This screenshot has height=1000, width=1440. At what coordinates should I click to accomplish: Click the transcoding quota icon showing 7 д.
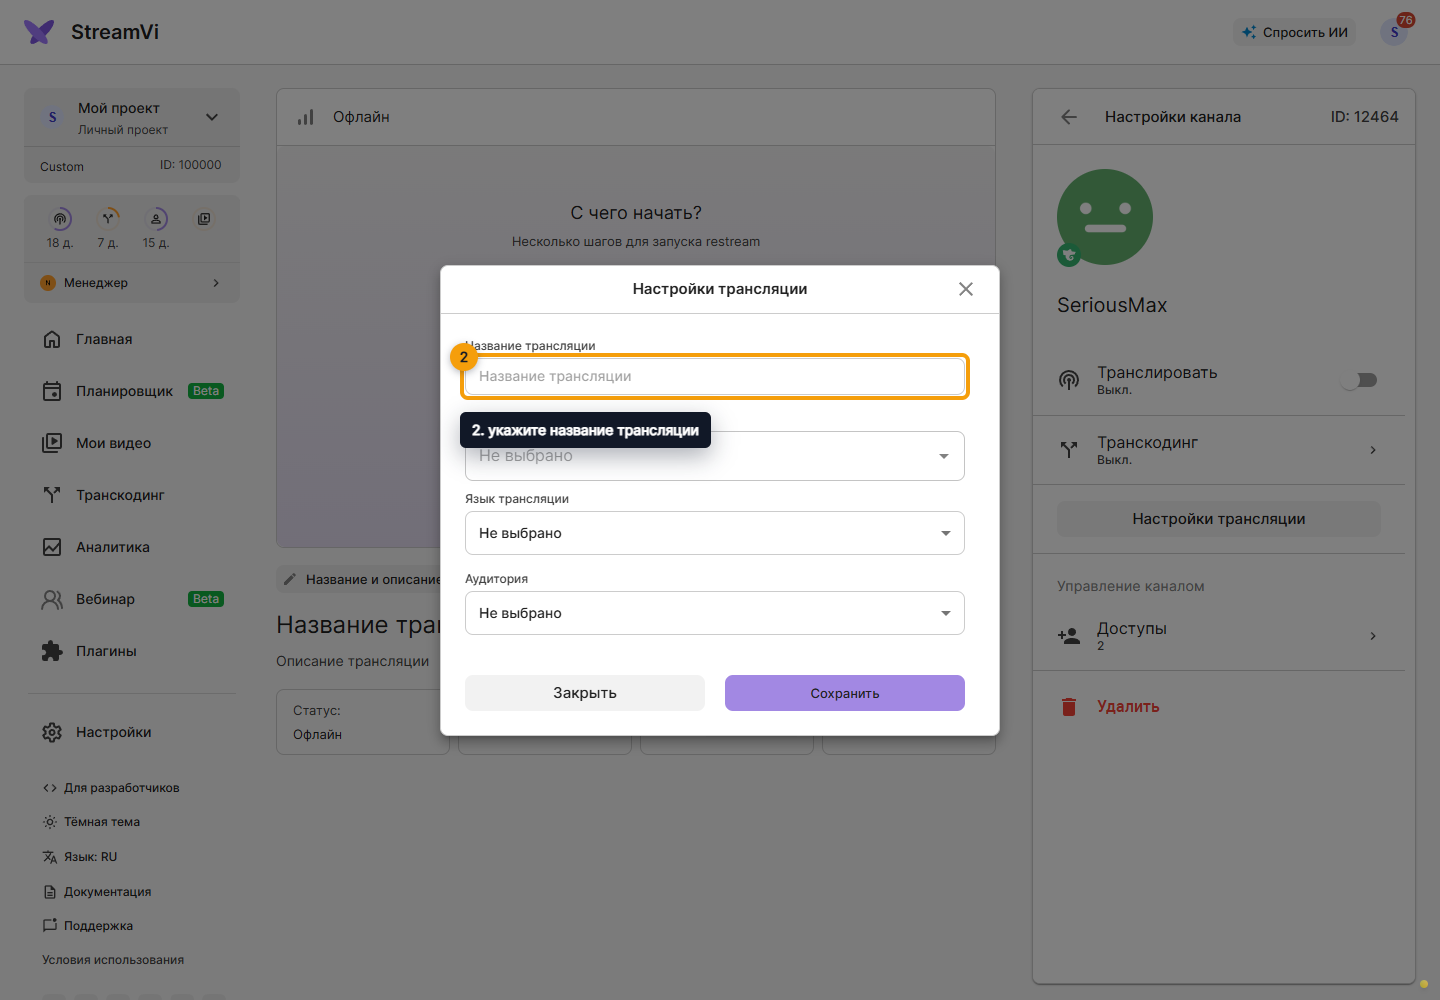pyautogui.click(x=108, y=219)
